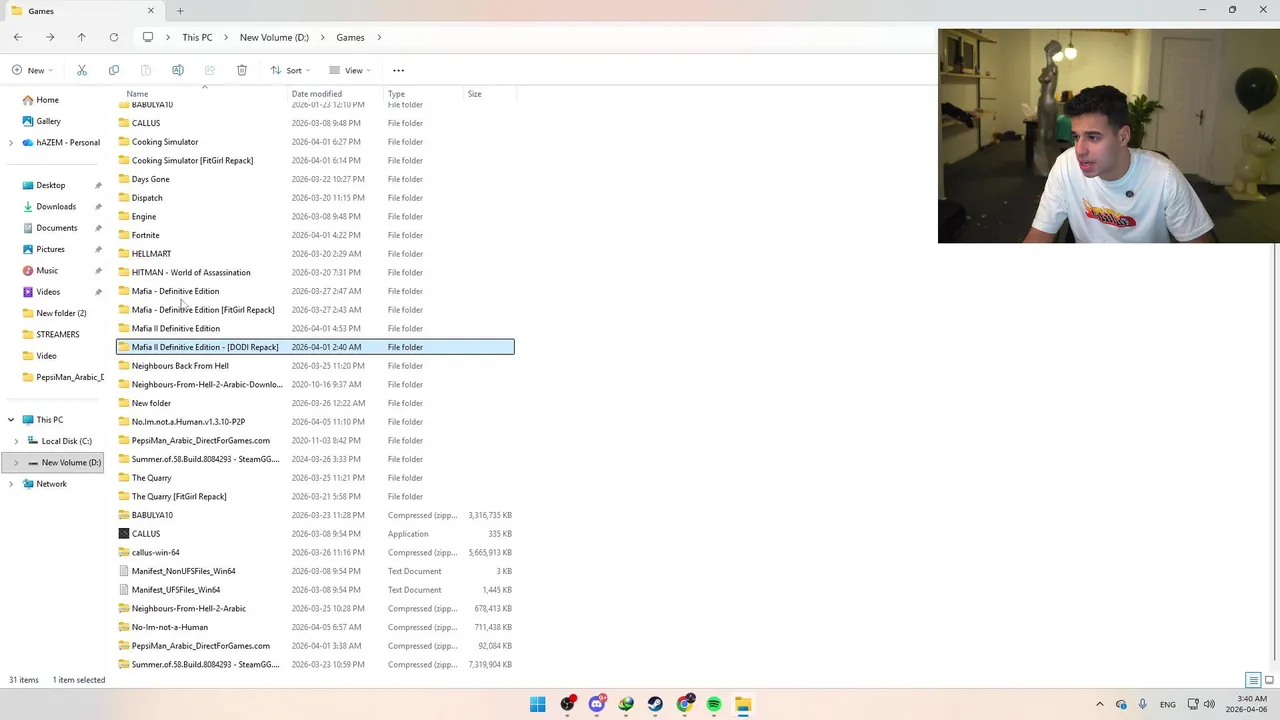The image size is (1280, 720).
Task: Show hidden system tray icons
Action: click(x=1100, y=704)
